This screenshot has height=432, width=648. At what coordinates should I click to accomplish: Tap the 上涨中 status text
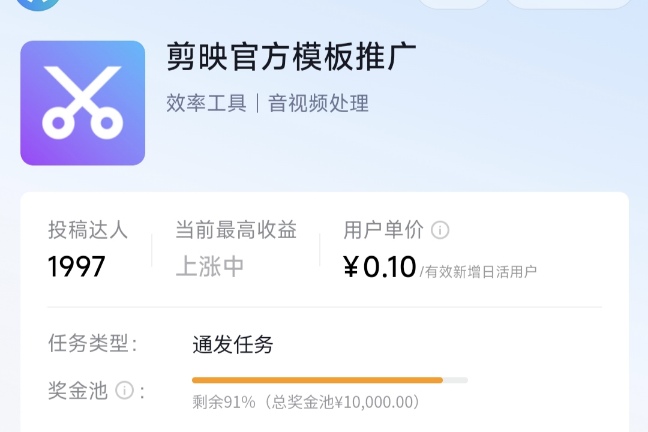pyautogui.click(x=210, y=267)
